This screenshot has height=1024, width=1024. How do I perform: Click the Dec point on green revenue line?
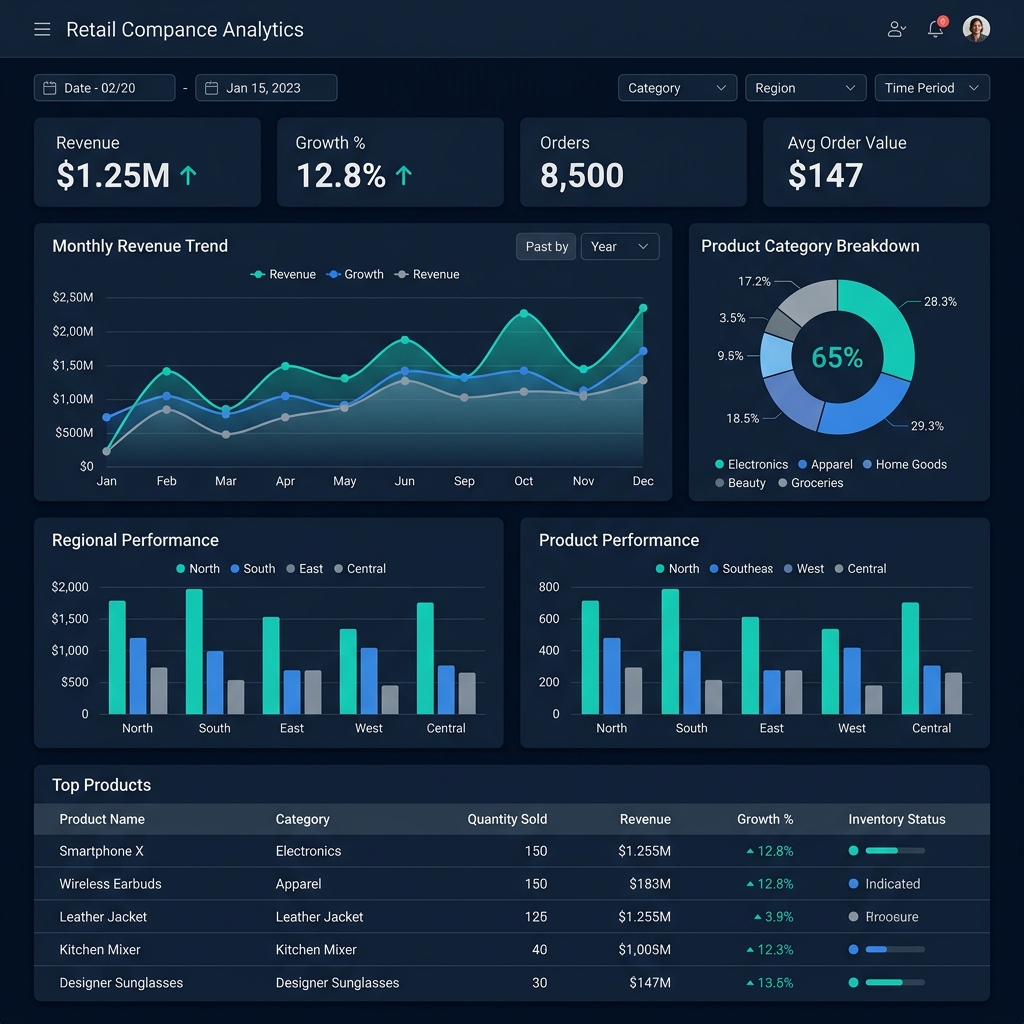[x=643, y=308]
